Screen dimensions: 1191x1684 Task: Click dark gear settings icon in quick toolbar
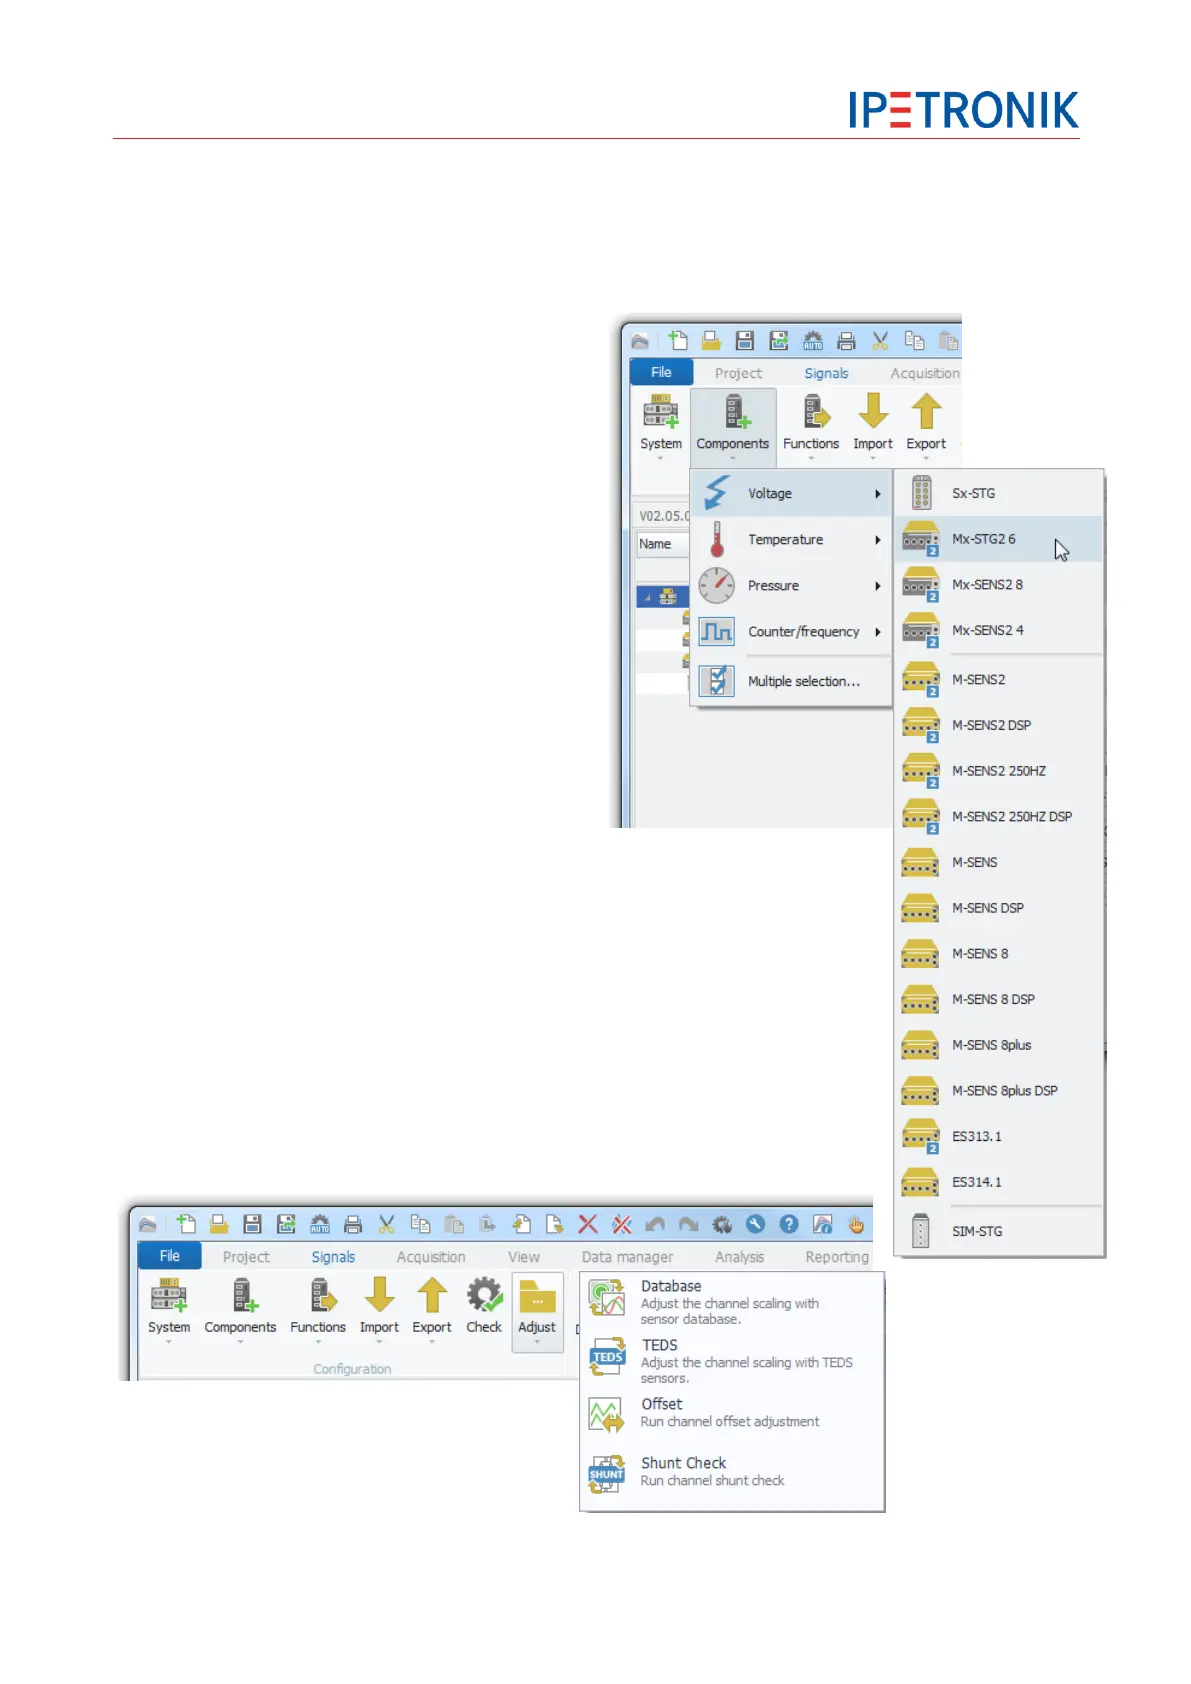tap(722, 1224)
